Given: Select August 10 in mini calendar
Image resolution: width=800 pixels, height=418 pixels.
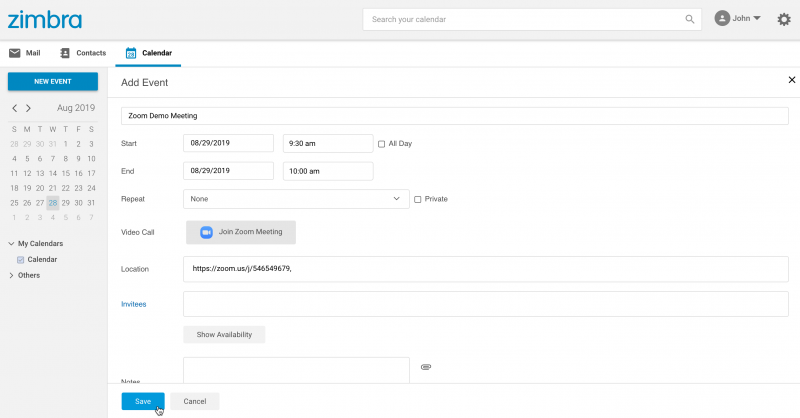Looking at the screenshot, I should [91, 159].
